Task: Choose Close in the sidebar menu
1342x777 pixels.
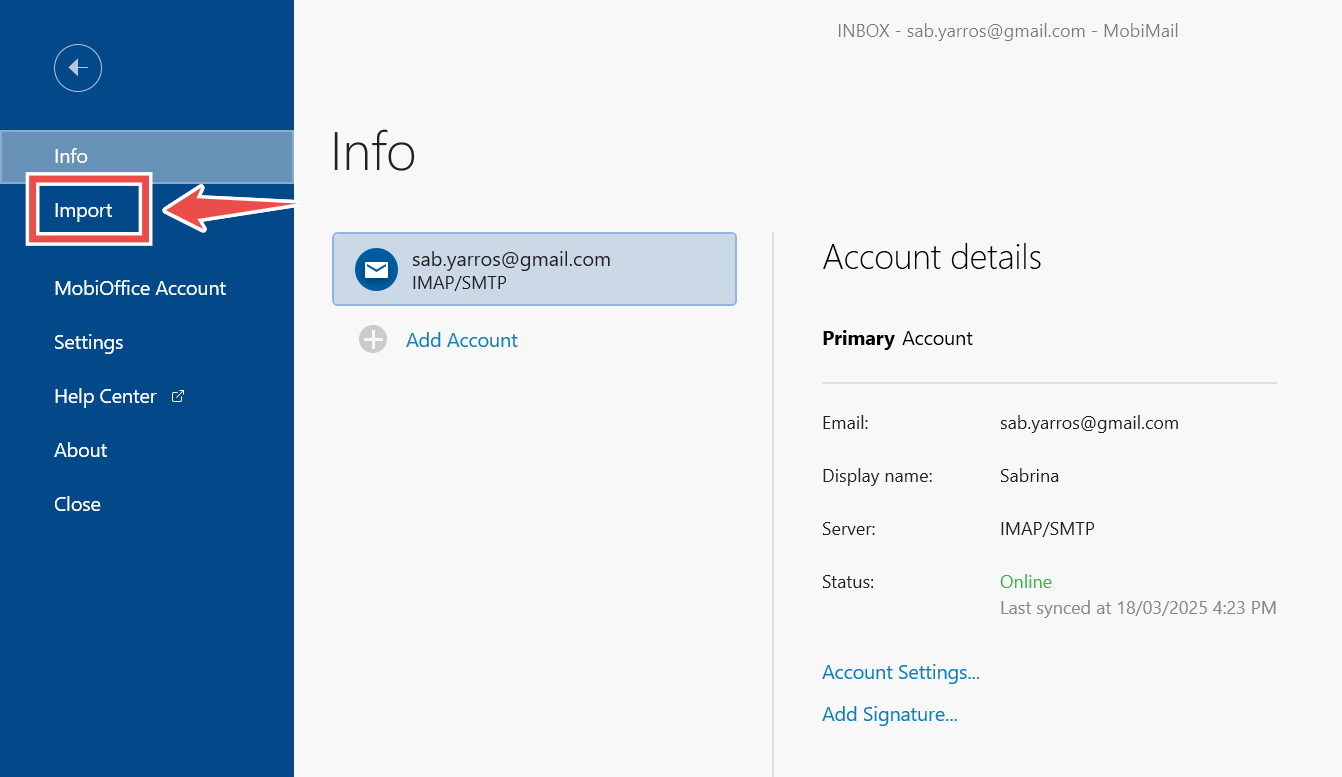Action: 77,504
